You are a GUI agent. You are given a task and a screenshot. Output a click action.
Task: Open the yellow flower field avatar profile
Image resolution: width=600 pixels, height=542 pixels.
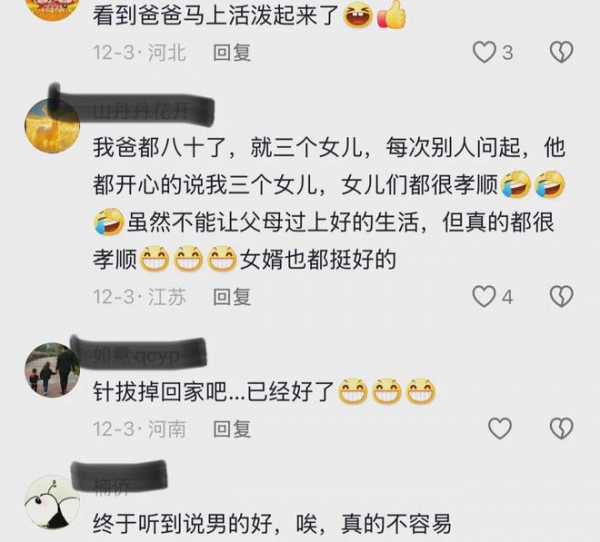52,126
